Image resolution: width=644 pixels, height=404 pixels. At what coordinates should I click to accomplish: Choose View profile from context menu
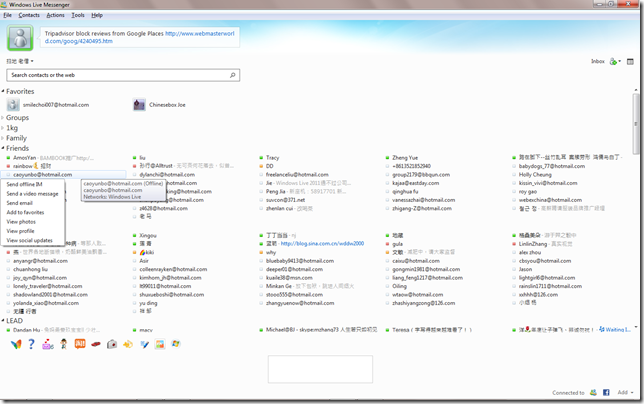[x=32, y=231]
